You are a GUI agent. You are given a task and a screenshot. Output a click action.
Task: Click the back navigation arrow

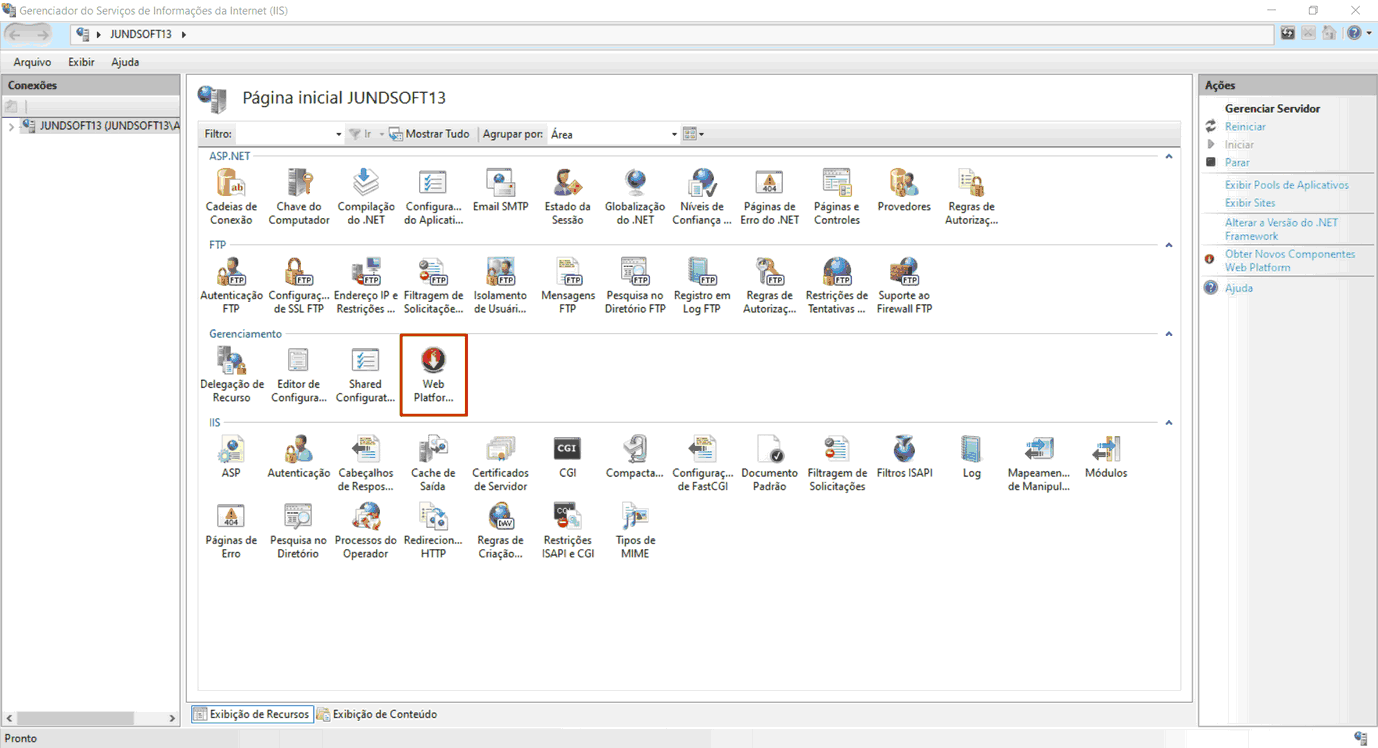click(16, 34)
